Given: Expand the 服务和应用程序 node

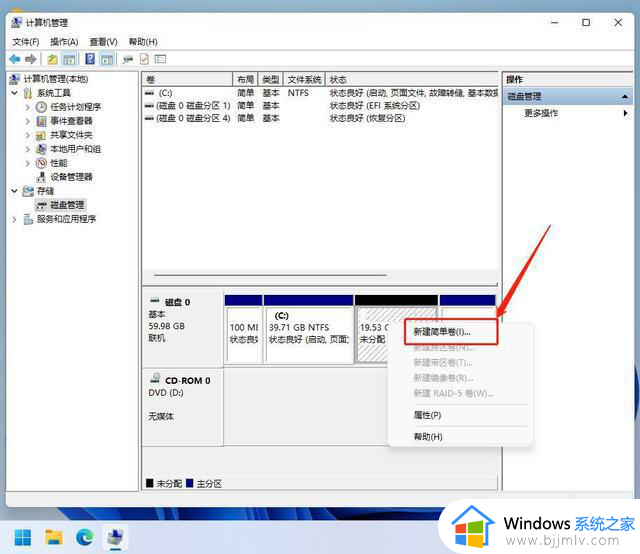Looking at the screenshot, I should point(14,219).
